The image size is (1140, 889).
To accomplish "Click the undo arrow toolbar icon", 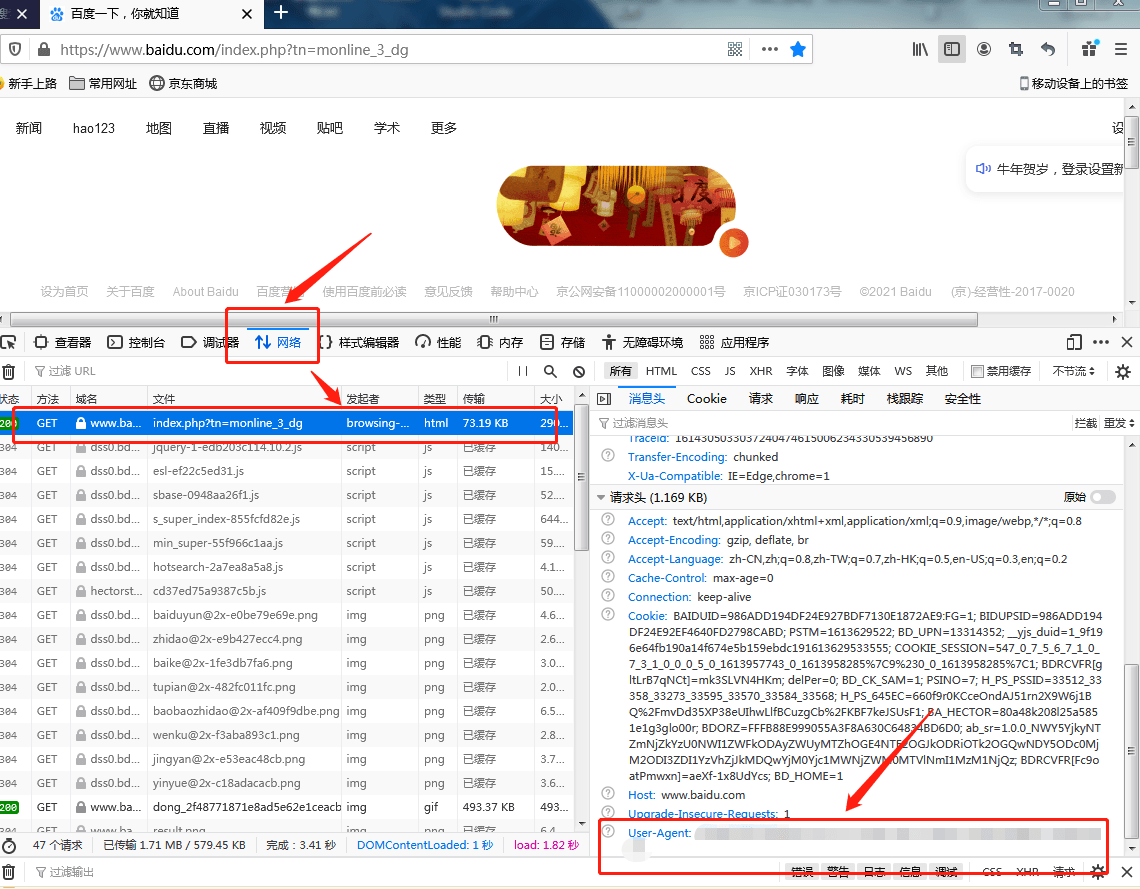I will (x=1048, y=49).
